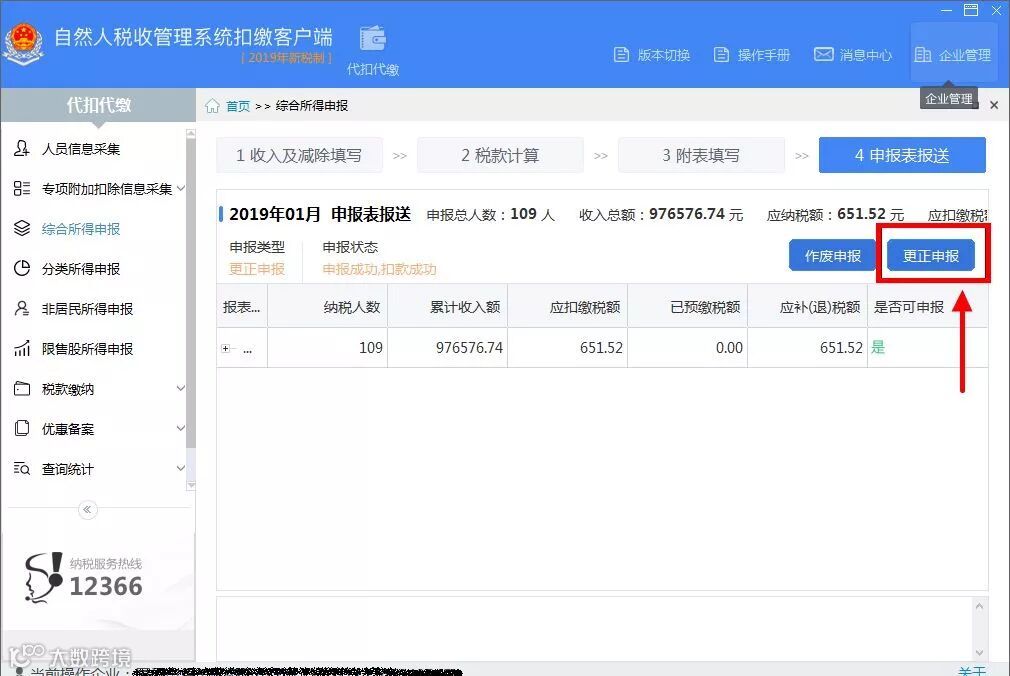Click the 税款缴纳 folder icon
Image resolution: width=1010 pixels, height=676 pixels.
[21, 389]
